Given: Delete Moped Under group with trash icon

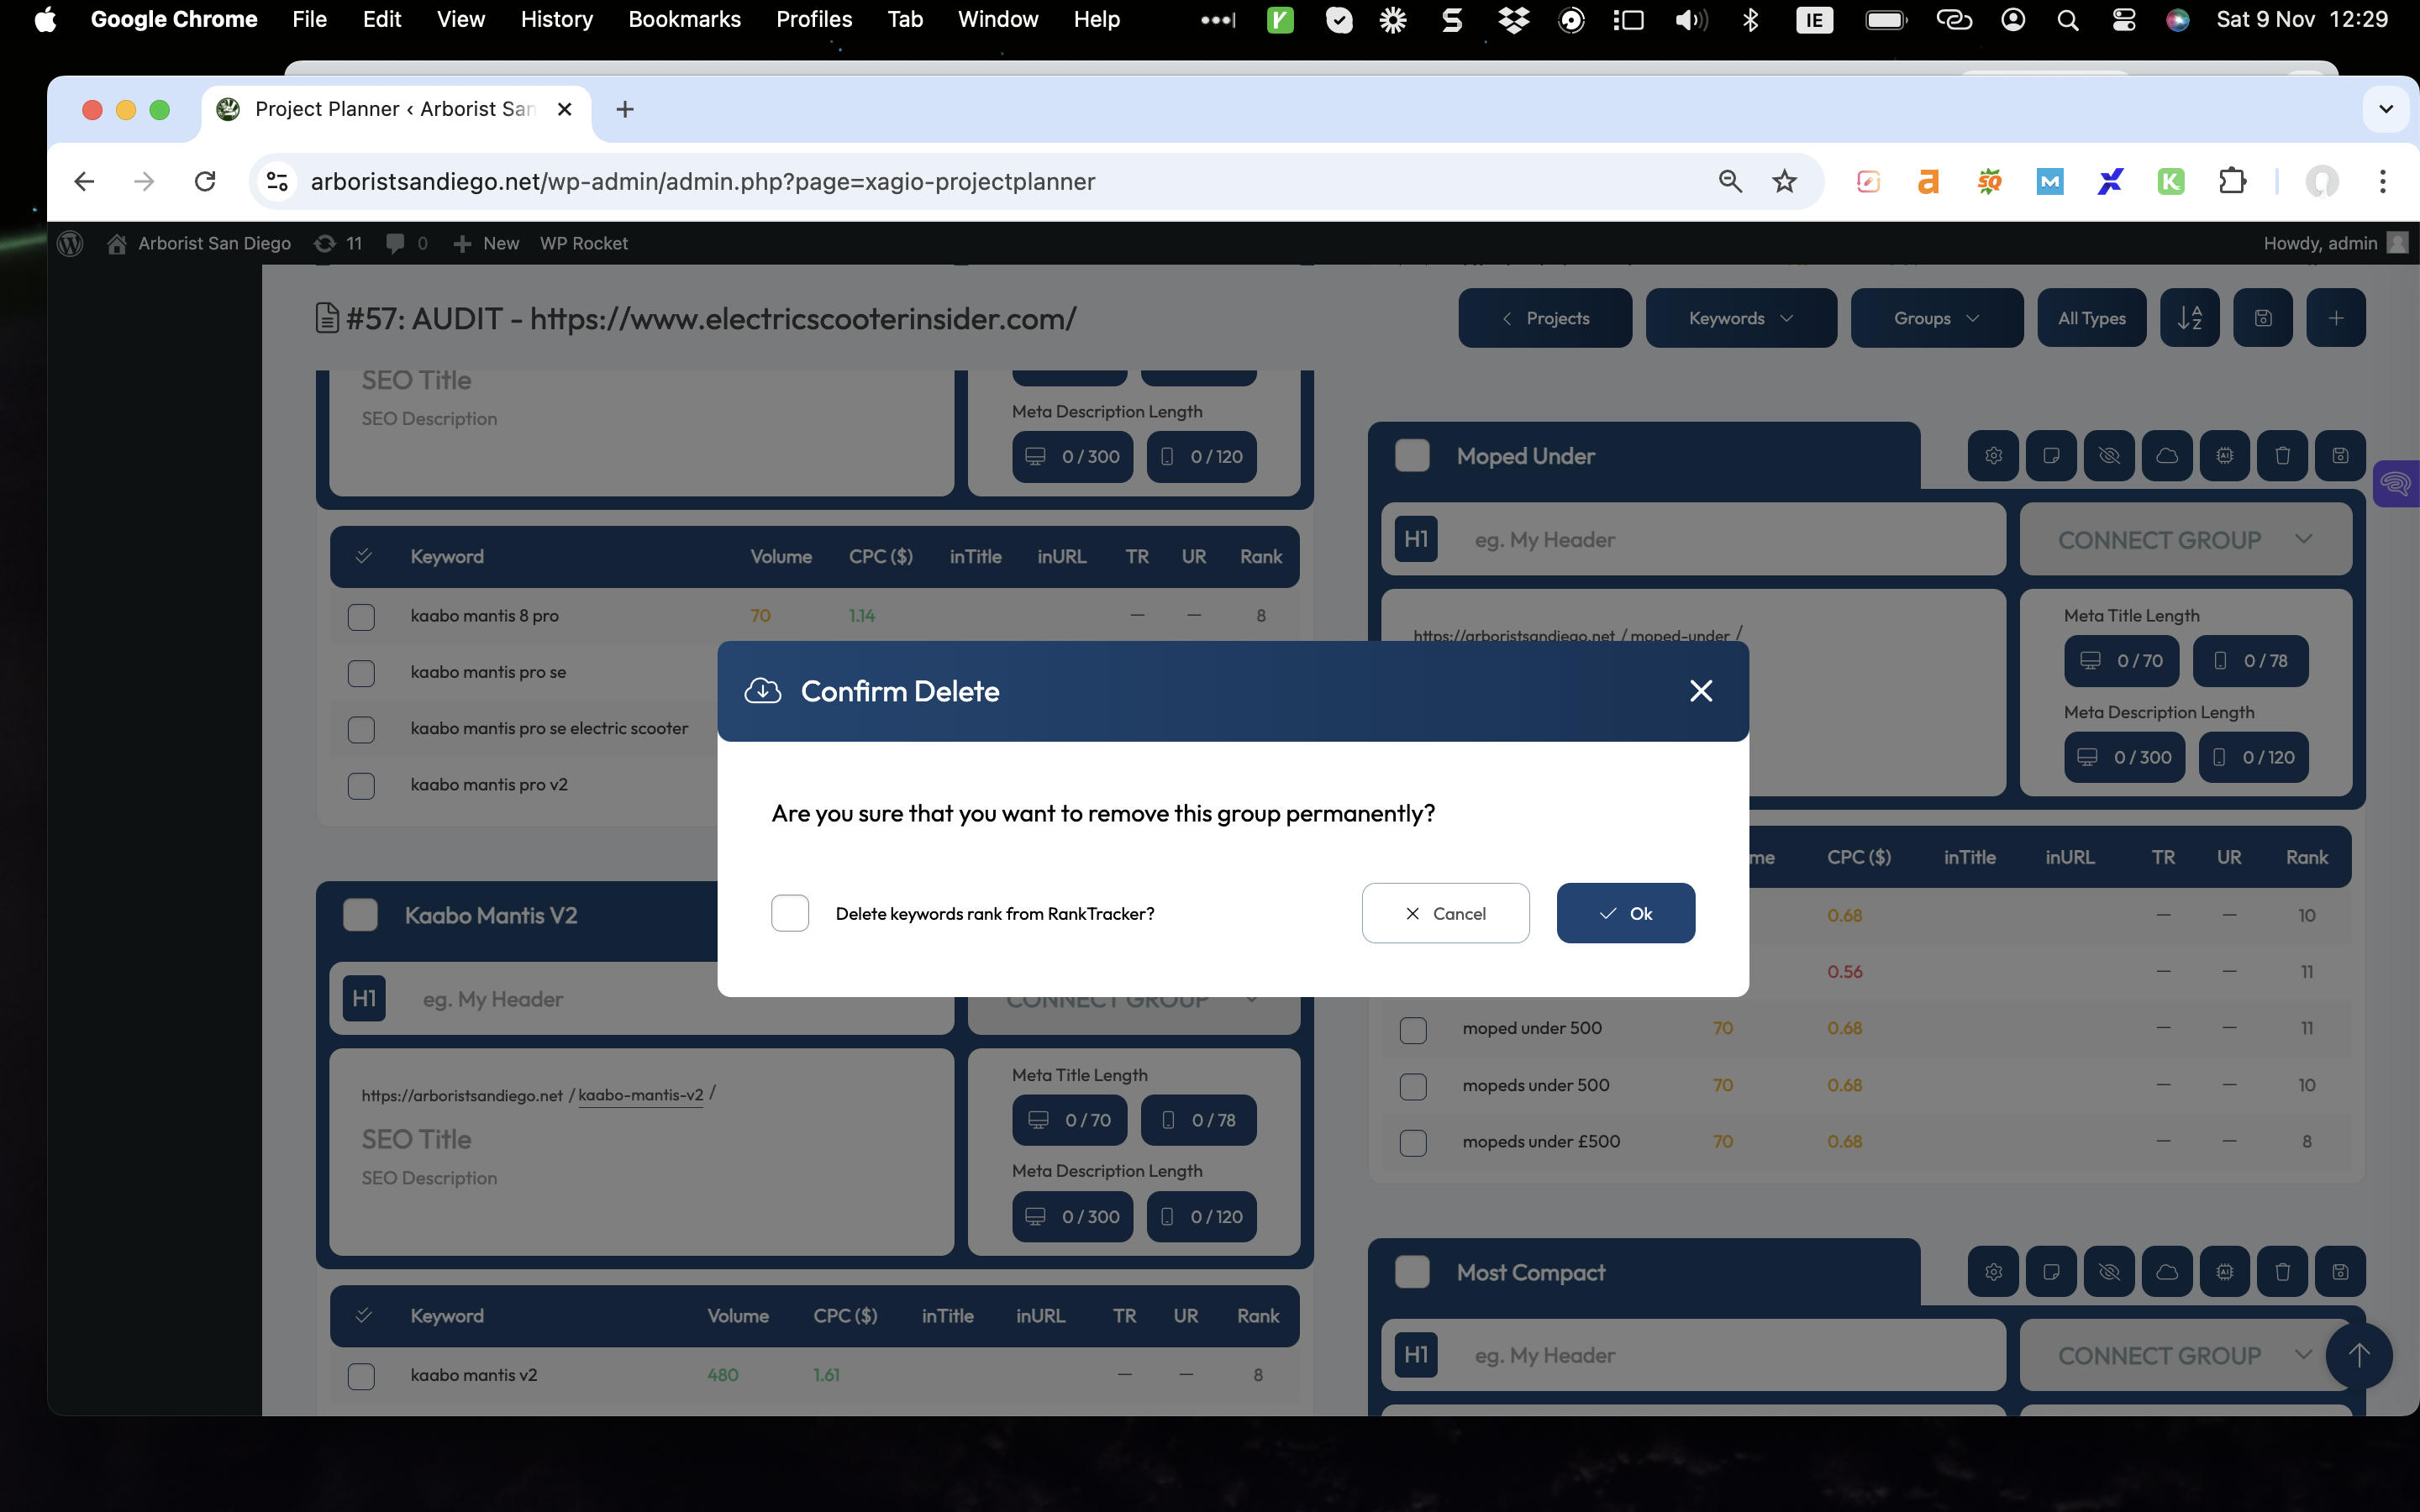Looking at the screenshot, I should [x=2282, y=456].
